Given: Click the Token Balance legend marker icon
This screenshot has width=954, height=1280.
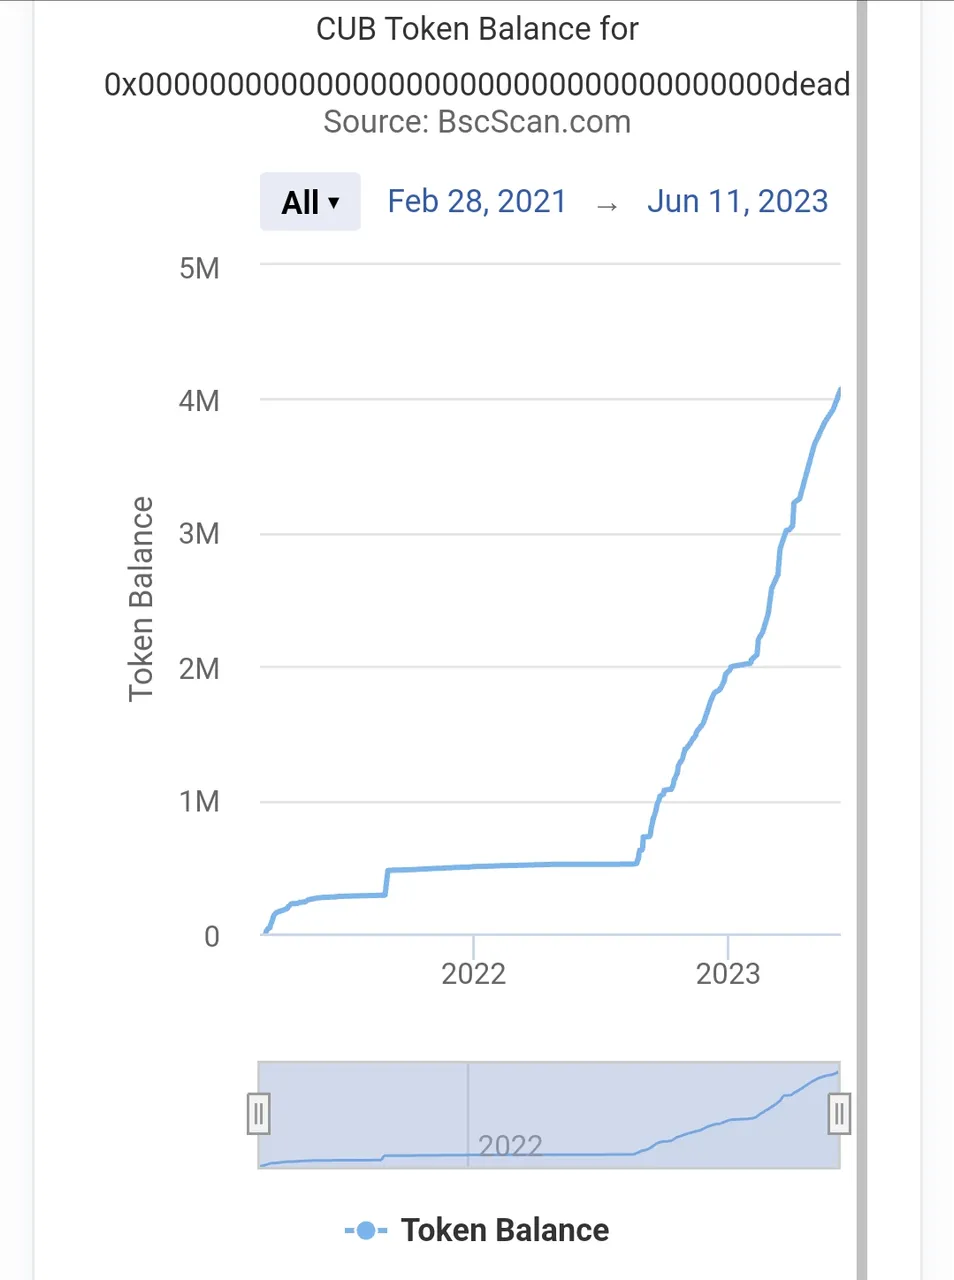Looking at the screenshot, I should 366,1230.
